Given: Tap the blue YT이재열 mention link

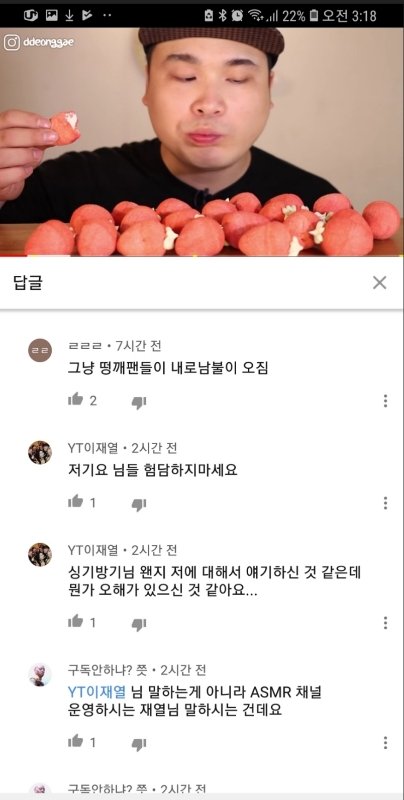Looking at the screenshot, I should point(97,692).
